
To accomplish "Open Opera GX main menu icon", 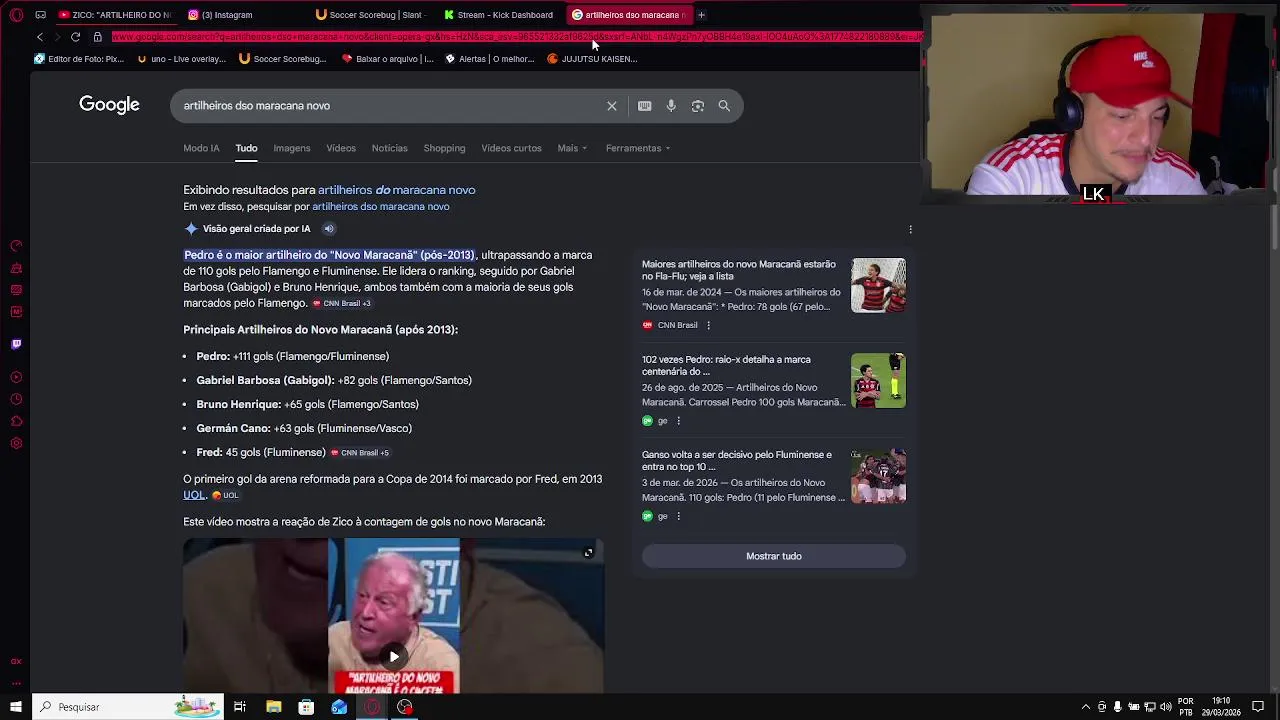I will click(16, 15).
